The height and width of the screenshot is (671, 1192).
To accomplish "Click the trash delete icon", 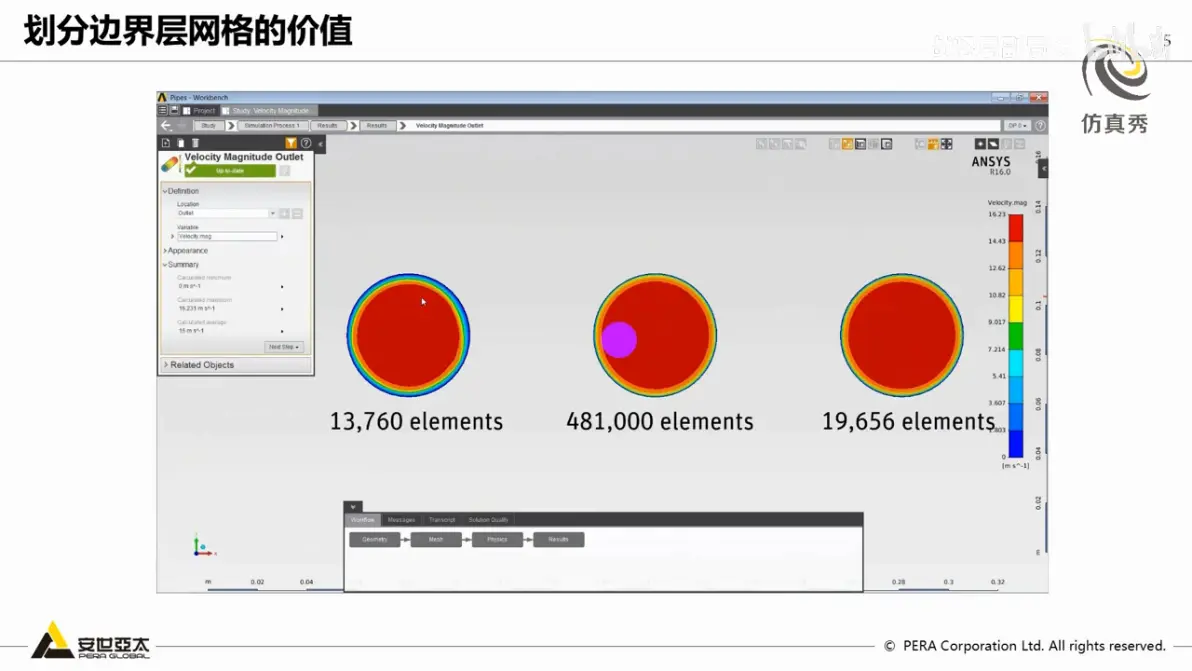I will pyautogui.click(x=195, y=143).
